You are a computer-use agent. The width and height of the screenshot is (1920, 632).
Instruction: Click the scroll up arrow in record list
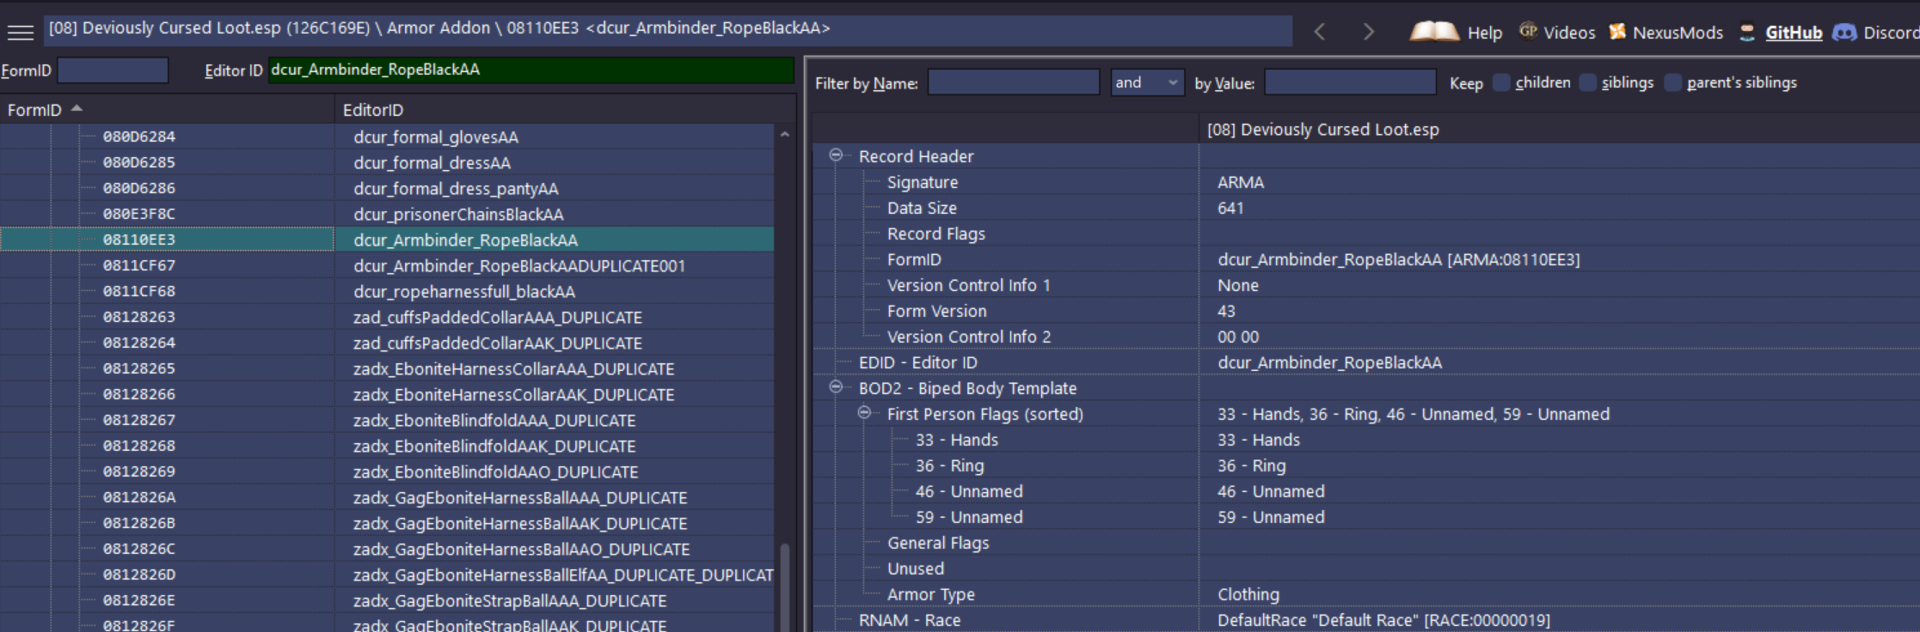click(785, 134)
